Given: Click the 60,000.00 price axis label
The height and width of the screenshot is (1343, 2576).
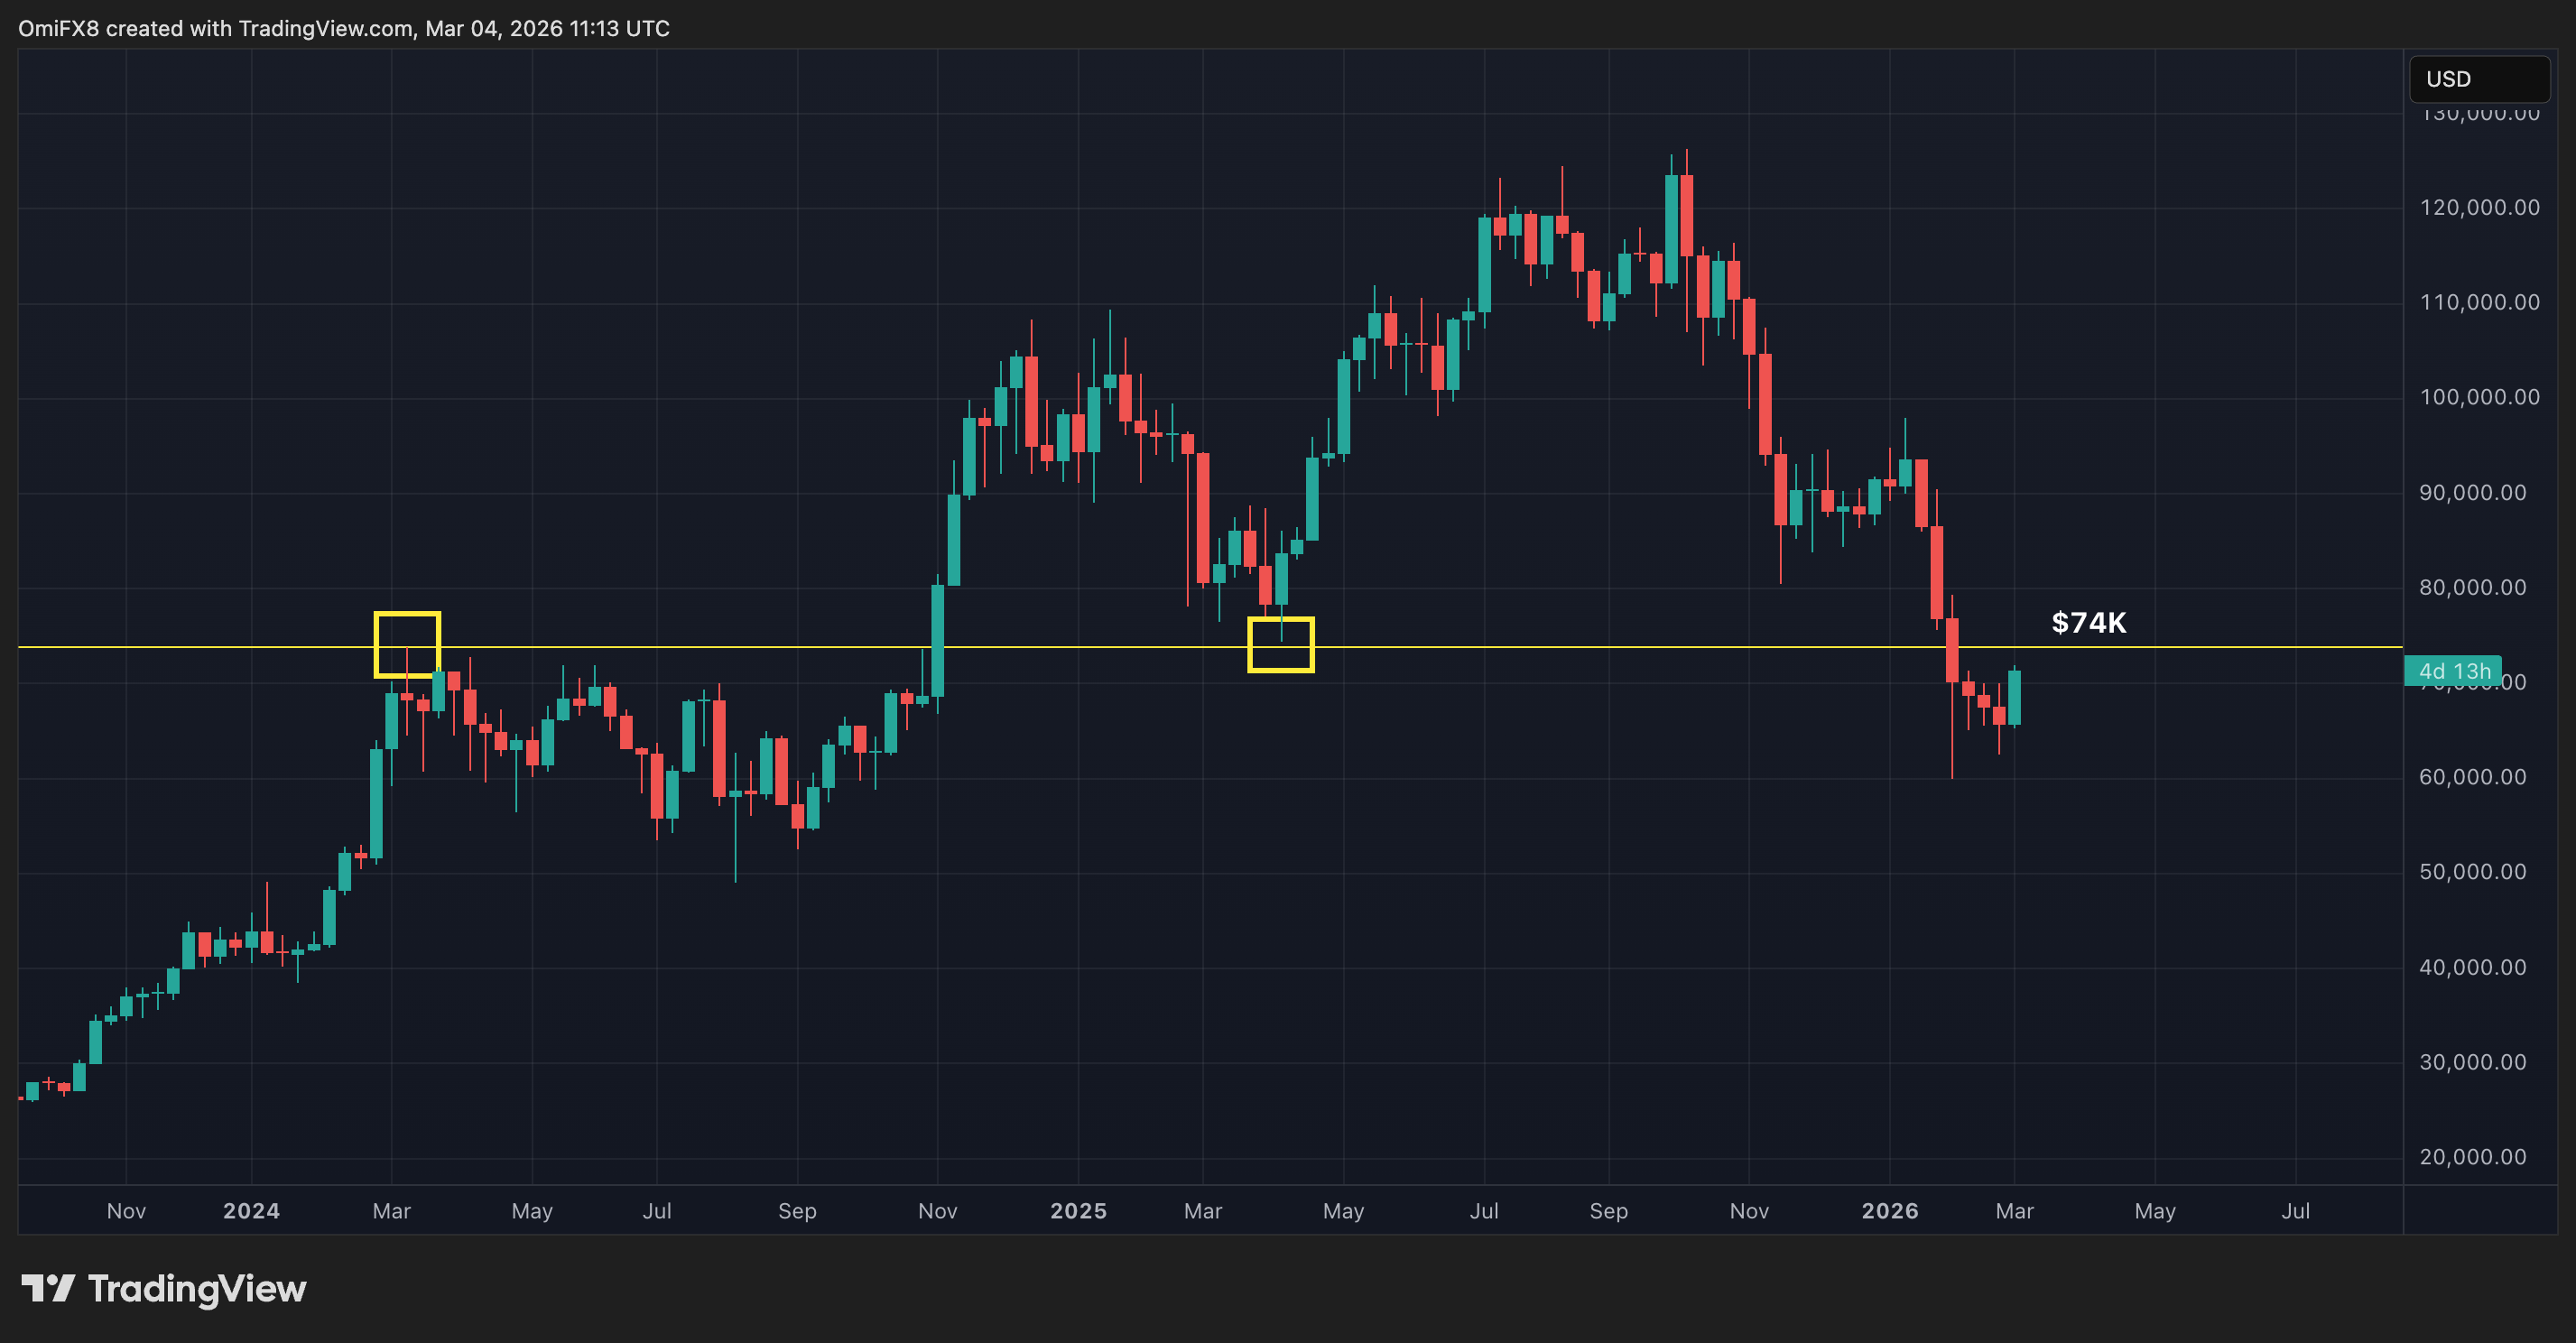Looking at the screenshot, I should click(2472, 777).
